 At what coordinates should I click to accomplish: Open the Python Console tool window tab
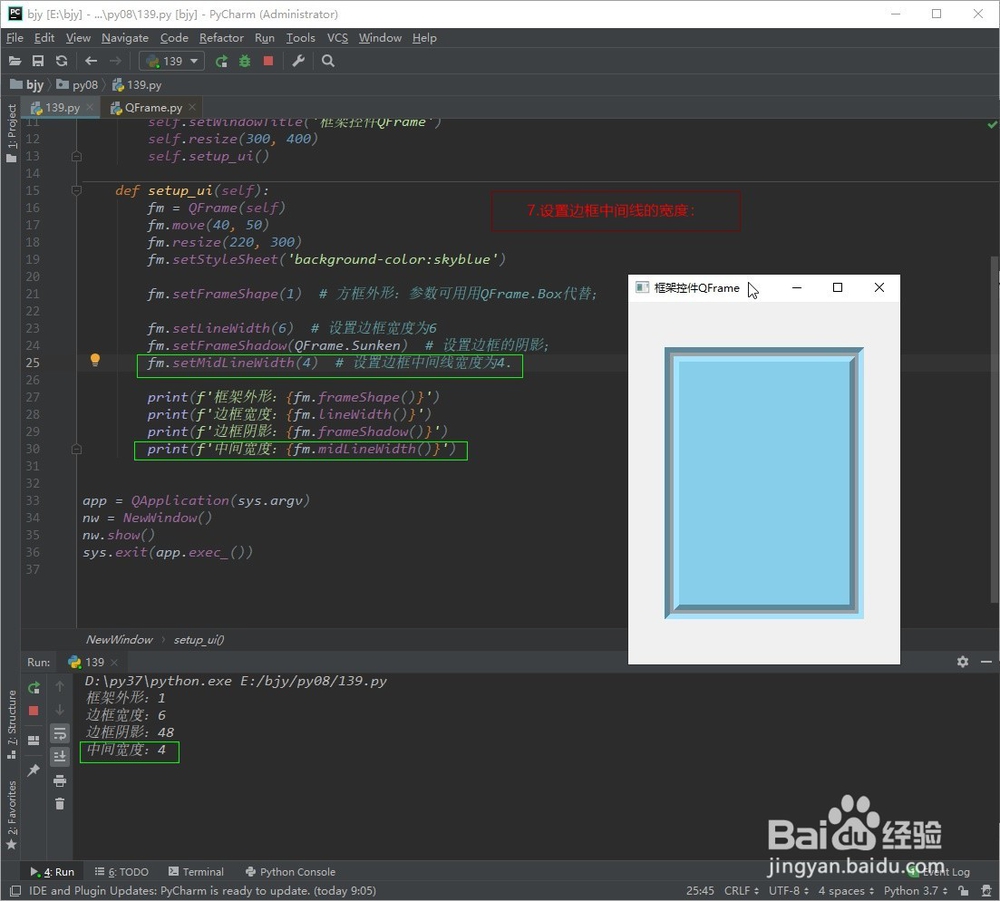291,872
